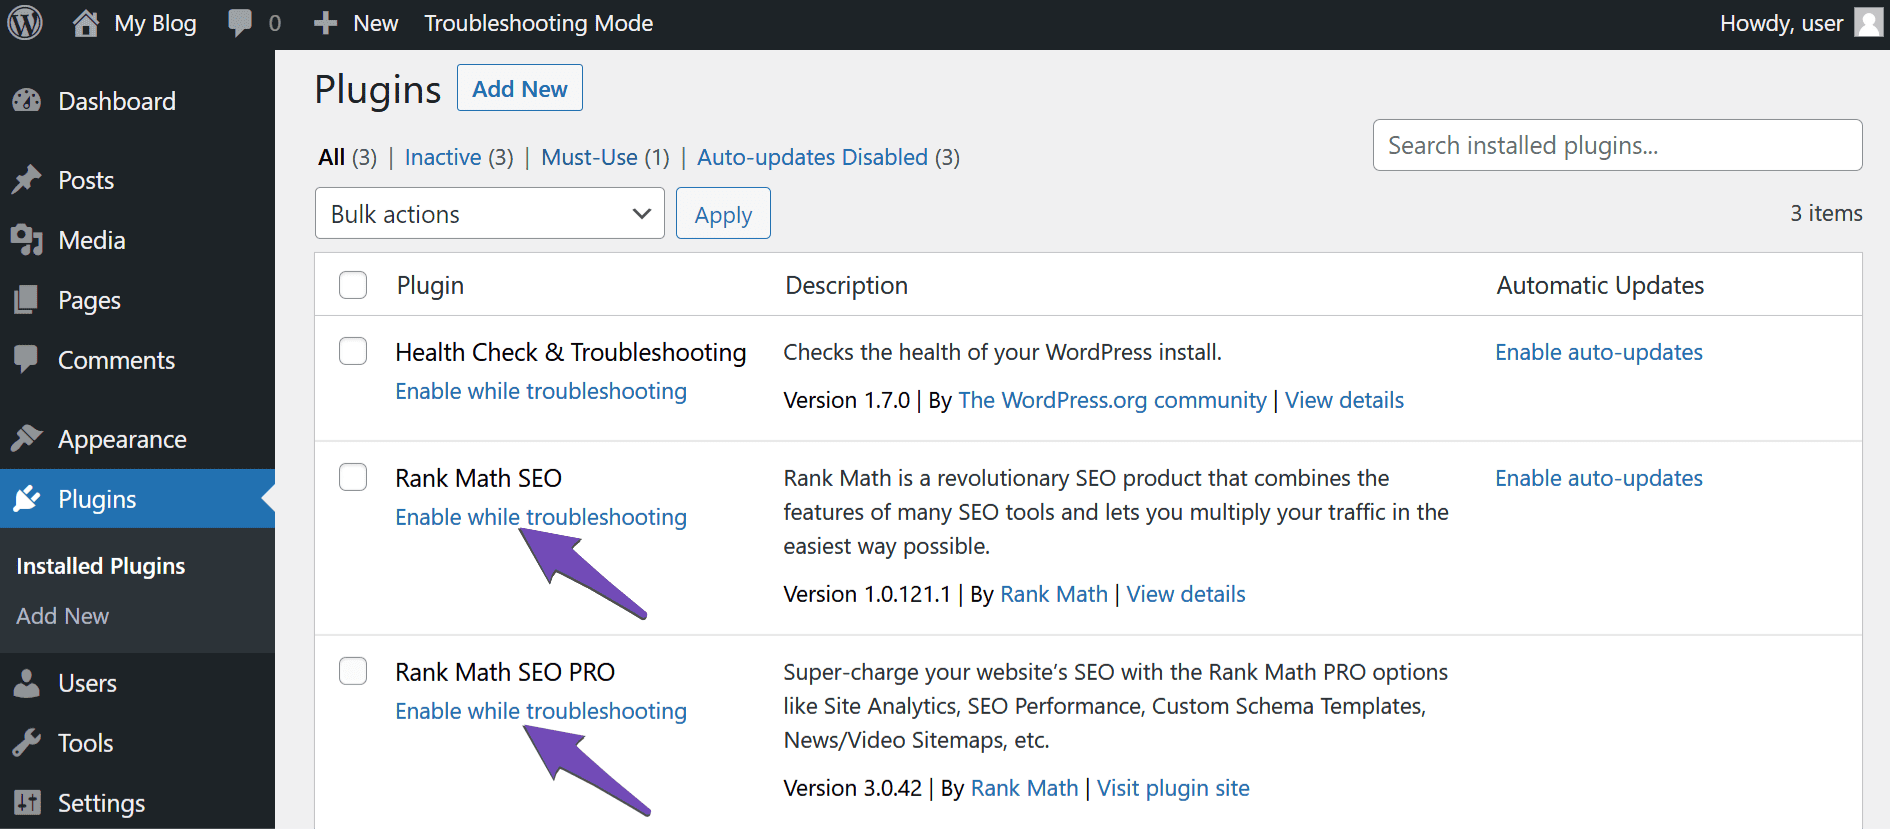Viewport: 1890px width, 838px height.
Task: Visit plugin site for Rank Math SEO PRO
Action: click(1173, 788)
